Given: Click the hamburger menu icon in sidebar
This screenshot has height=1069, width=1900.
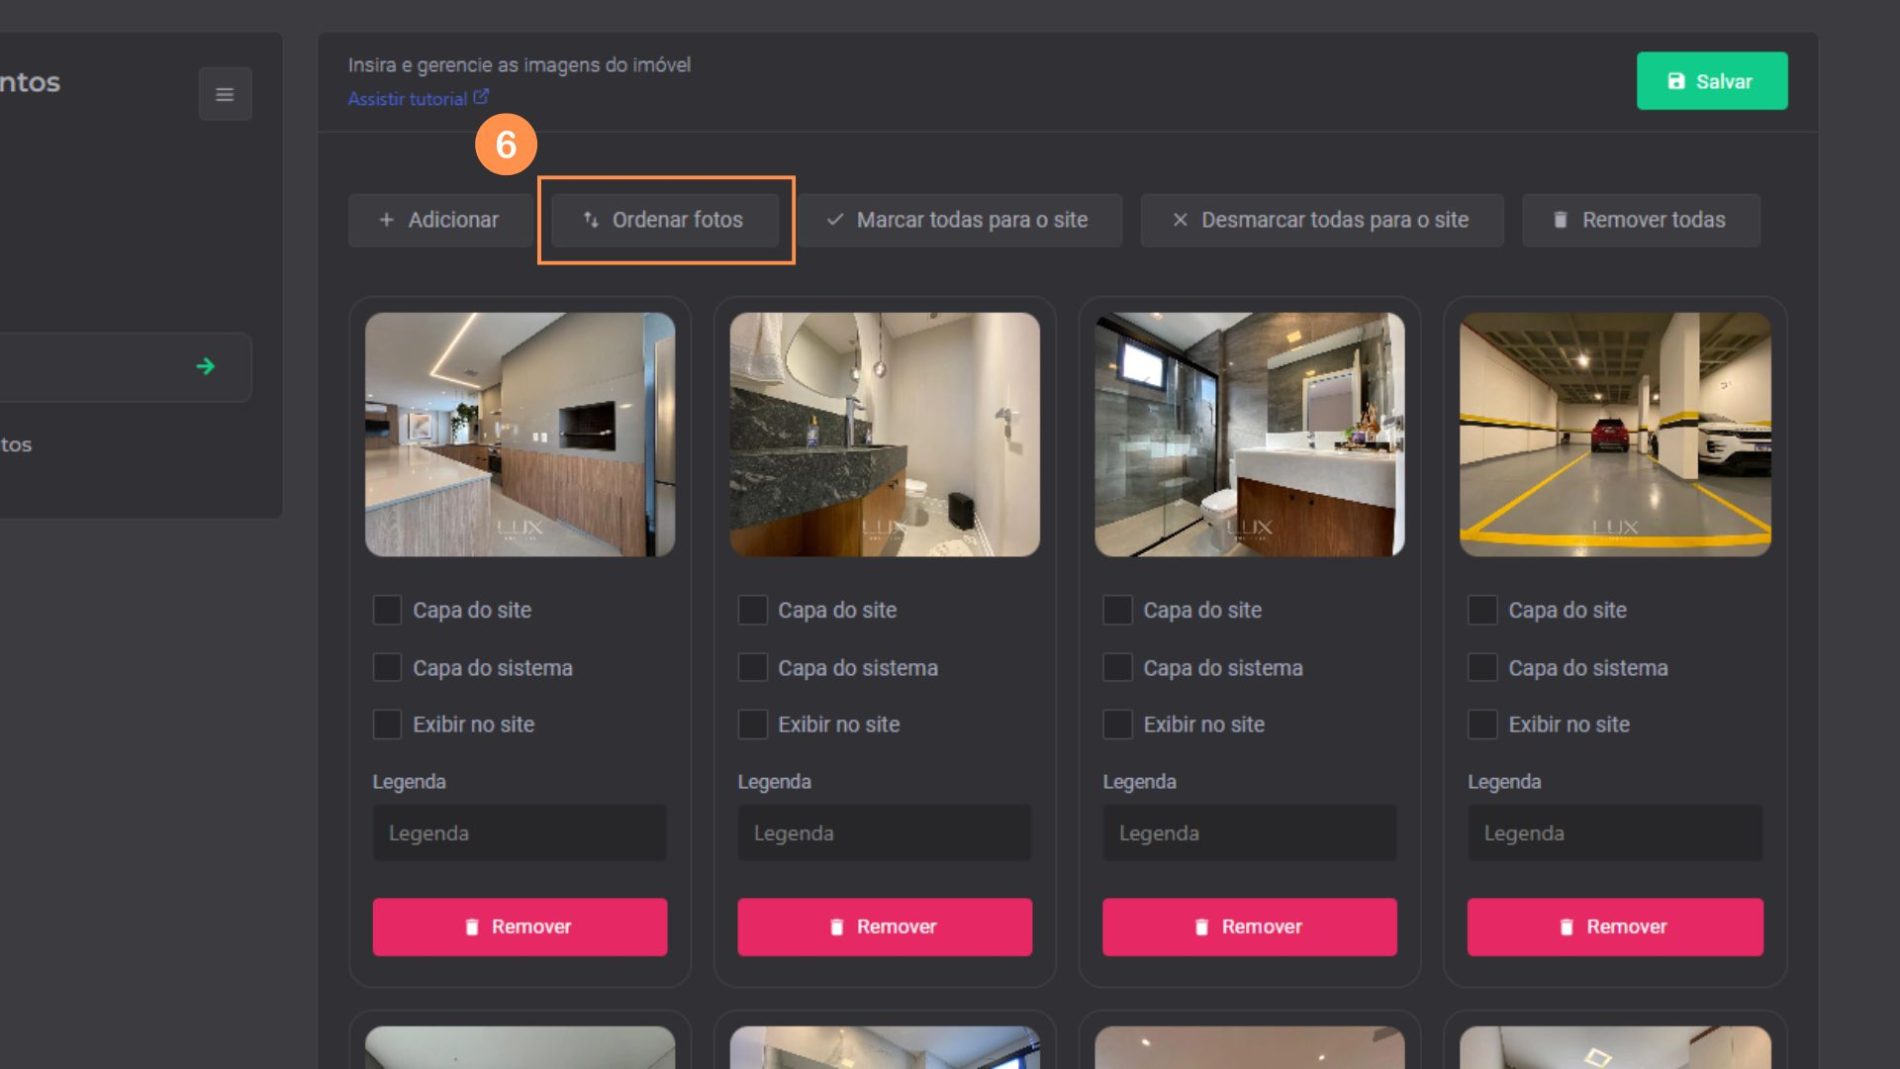Looking at the screenshot, I should pos(224,94).
